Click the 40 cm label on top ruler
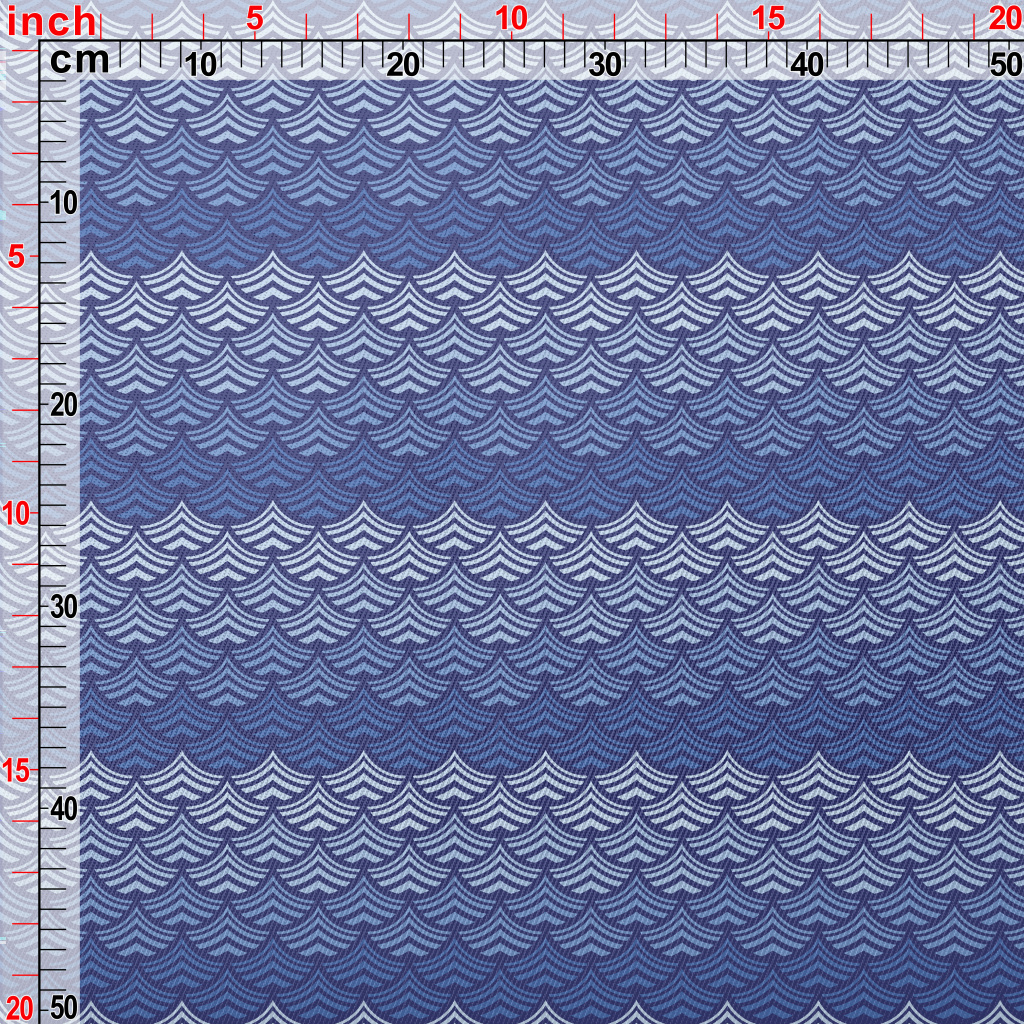 click(807, 65)
